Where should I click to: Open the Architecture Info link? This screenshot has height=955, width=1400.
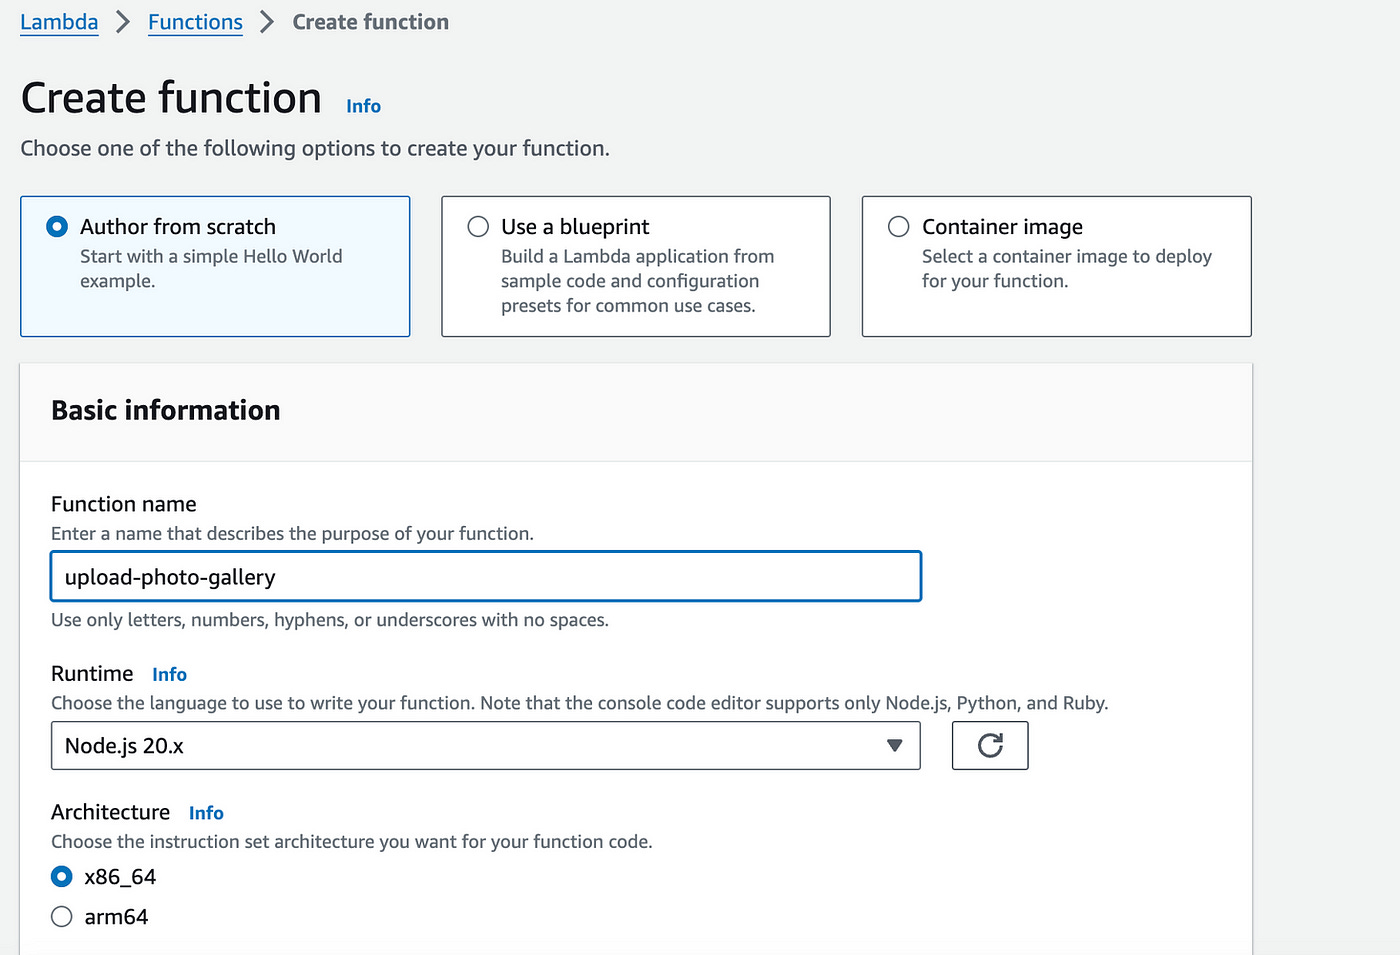tap(206, 813)
